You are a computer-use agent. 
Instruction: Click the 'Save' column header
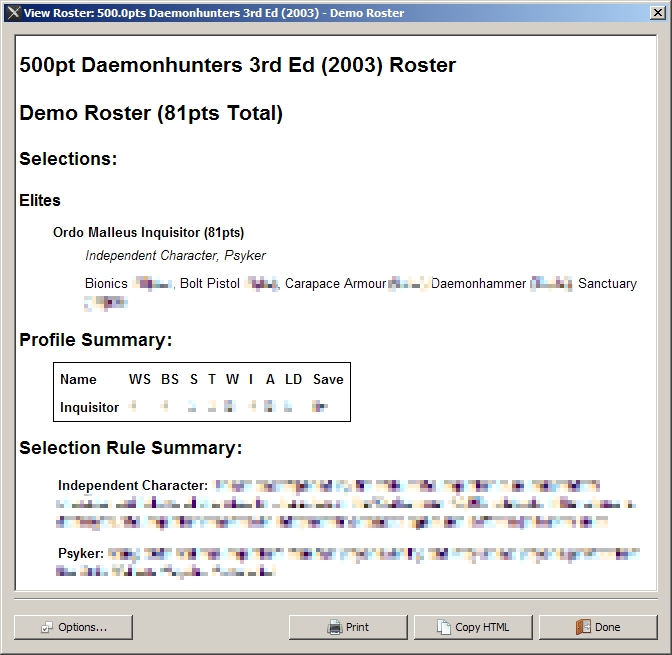coord(328,379)
